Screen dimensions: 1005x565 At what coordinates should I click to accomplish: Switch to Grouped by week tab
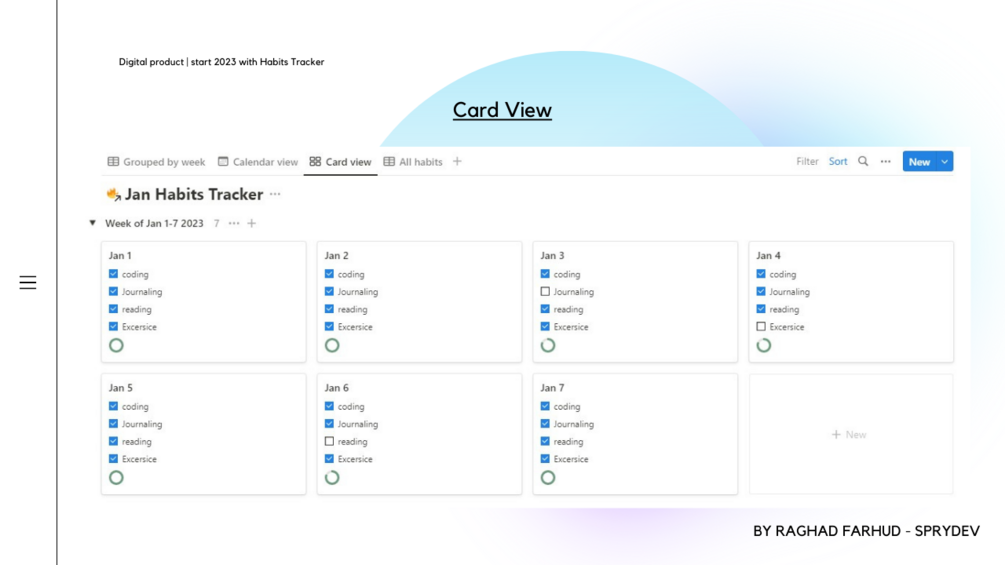pyautogui.click(x=156, y=161)
